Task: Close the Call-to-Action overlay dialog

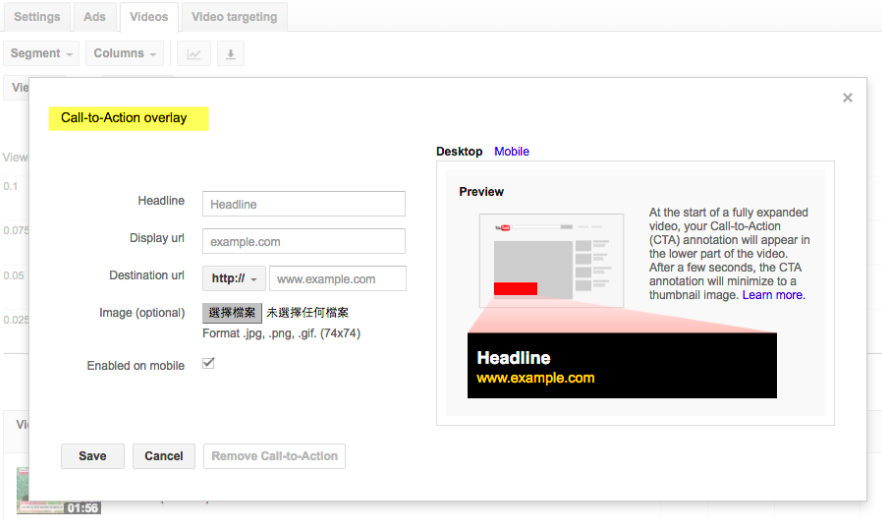Action: point(847,98)
